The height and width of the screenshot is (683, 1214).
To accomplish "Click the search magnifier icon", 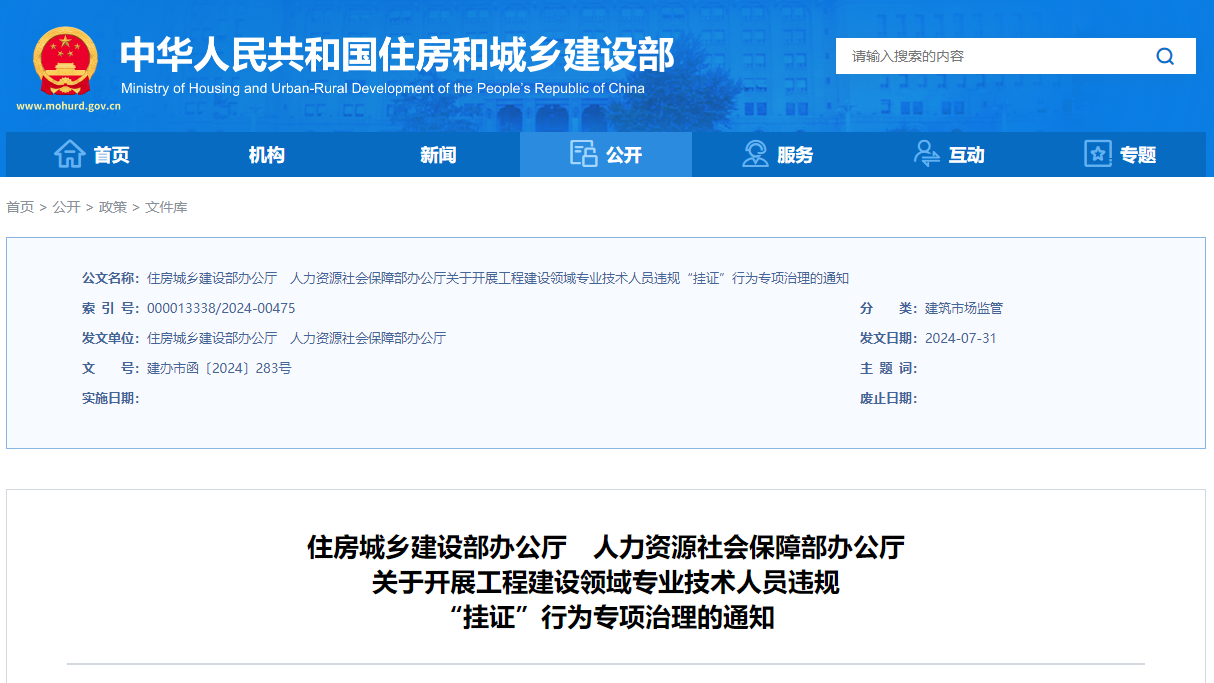I will coord(1165,56).
